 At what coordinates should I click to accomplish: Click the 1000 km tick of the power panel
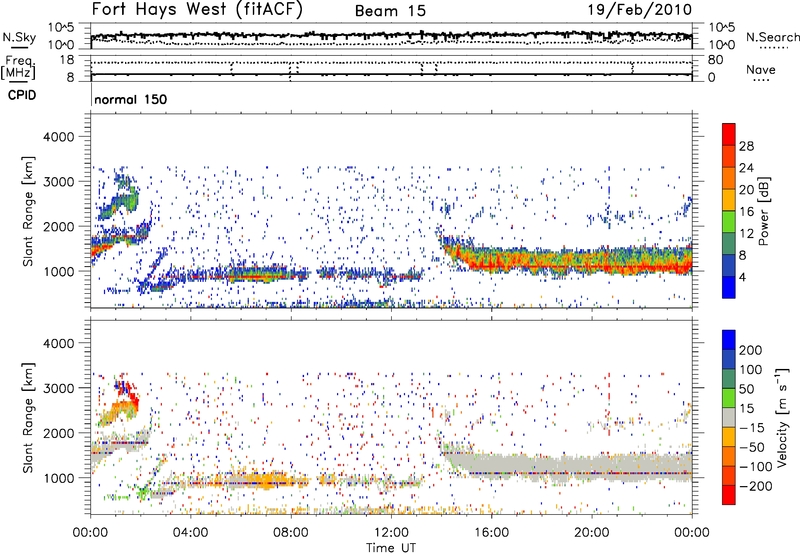(58, 271)
